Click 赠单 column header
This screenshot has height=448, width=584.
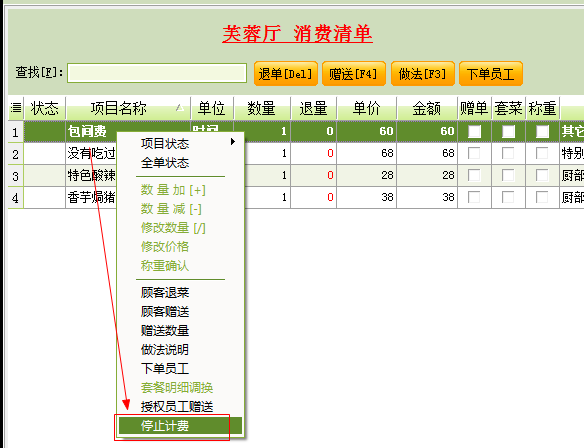[474, 108]
